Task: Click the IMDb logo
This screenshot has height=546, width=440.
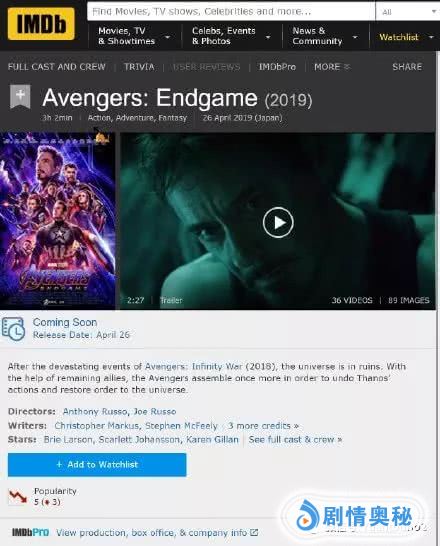Action: pyautogui.click(x=41, y=24)
